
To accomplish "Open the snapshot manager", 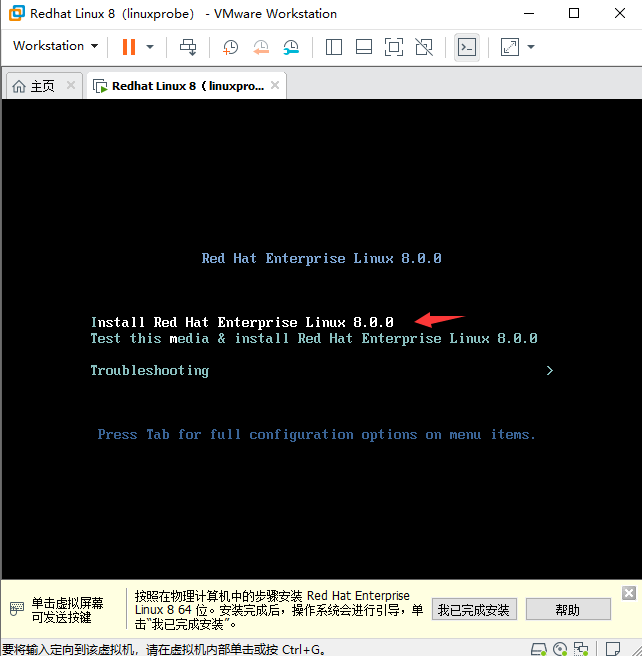I will coord(291,47).
